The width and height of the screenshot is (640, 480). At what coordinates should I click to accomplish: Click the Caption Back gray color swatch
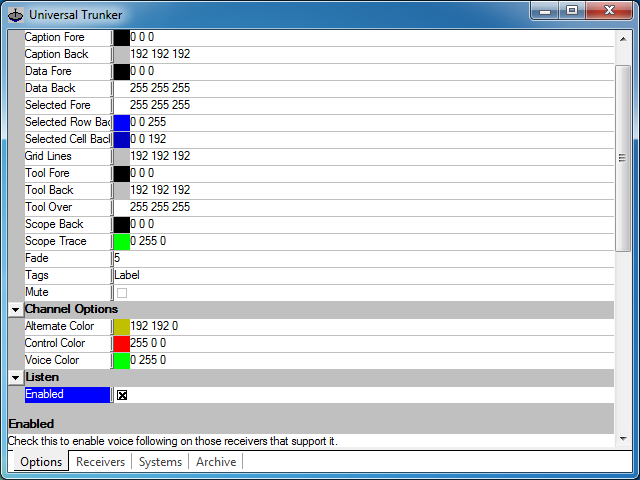(122, 55)
